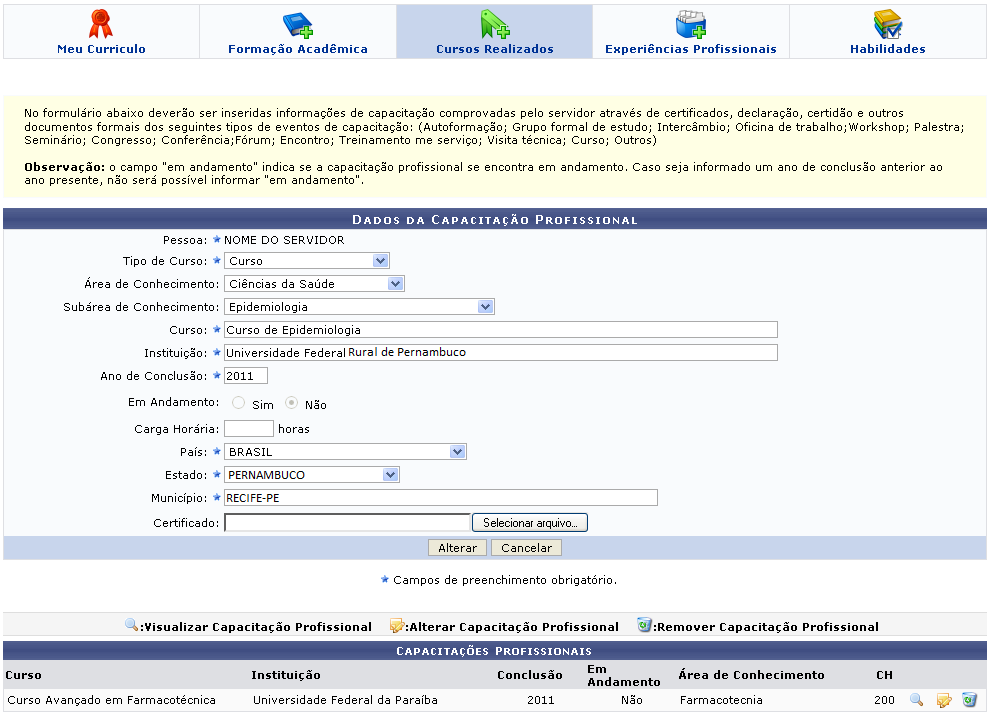Click the Habilidades stacked books icon

(887, 24)
